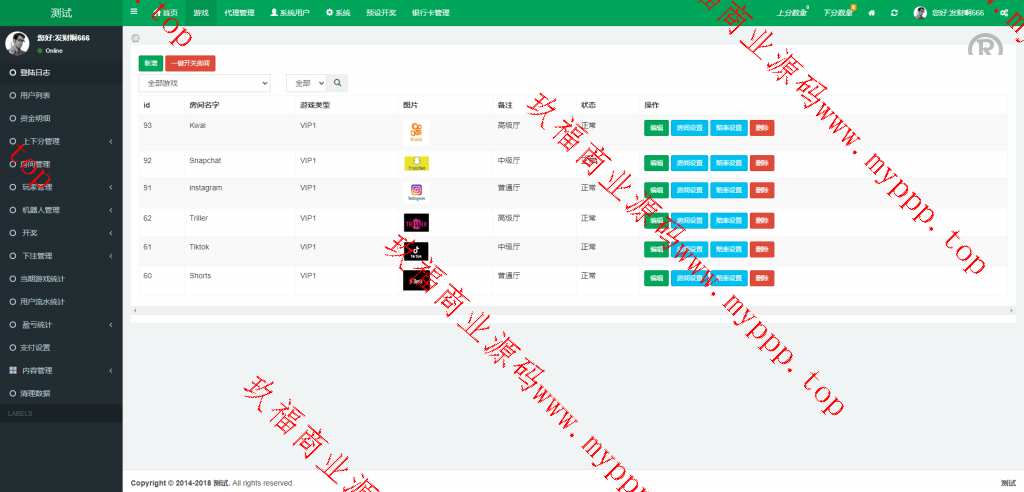Screen dimensions: 1024x492
Task: Click the home icon in top-right bar
Action: 872,13
